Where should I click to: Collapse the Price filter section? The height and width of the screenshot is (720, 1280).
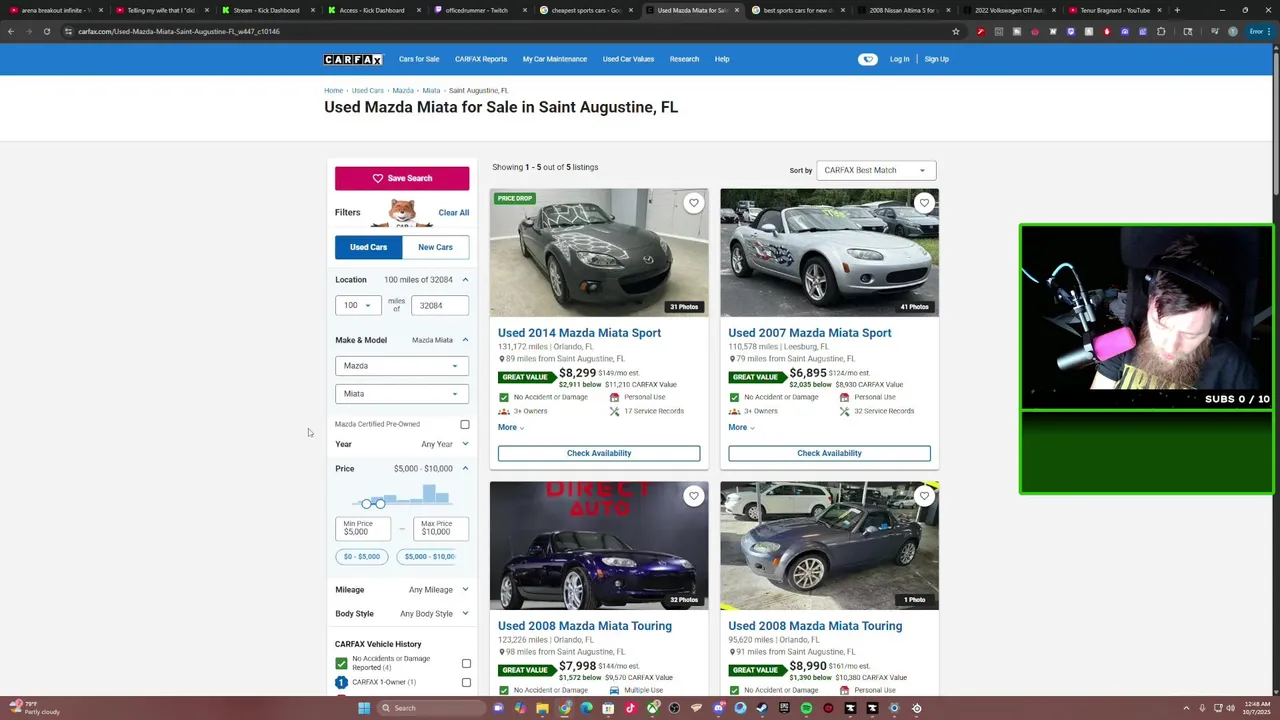pyautogui.click(x=465, y=468)
